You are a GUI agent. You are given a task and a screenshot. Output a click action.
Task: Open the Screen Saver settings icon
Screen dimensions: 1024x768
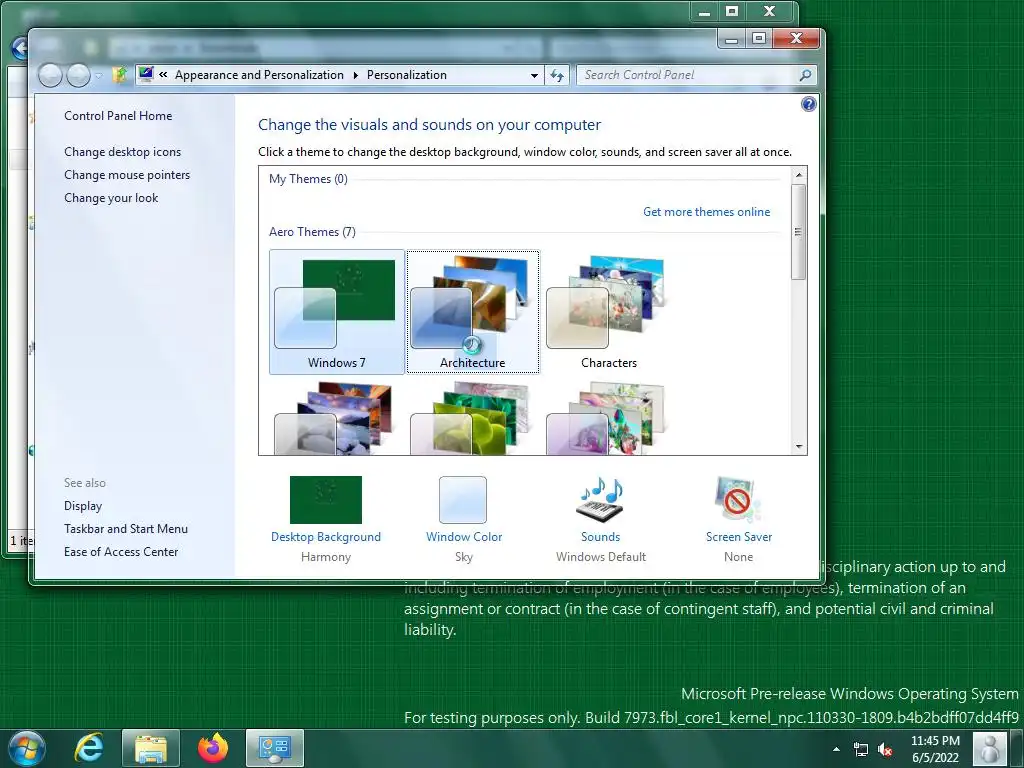click(x=738, y=500)
